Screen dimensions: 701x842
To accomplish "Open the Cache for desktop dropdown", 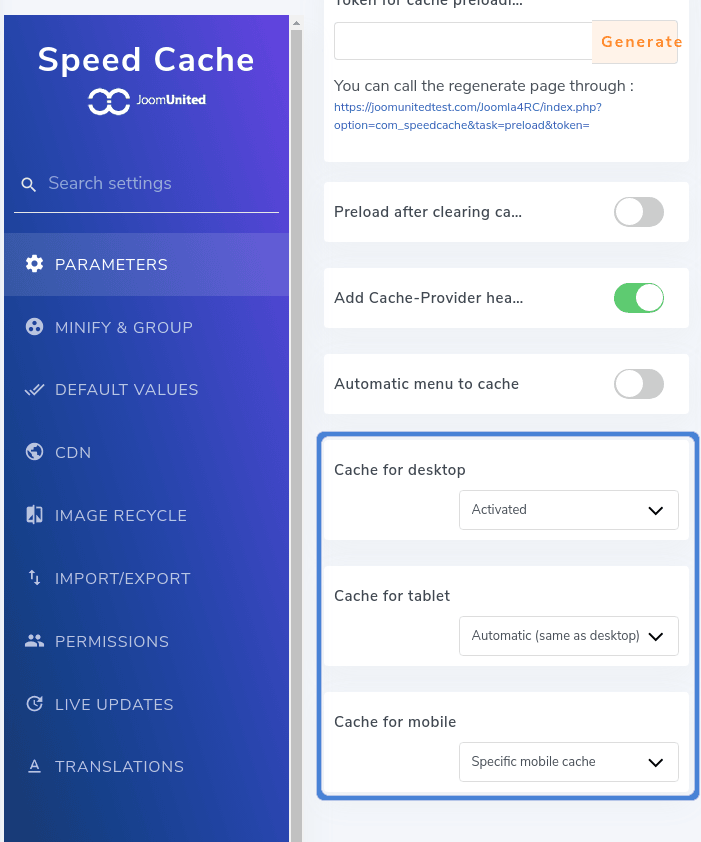I will click(568, 510).
